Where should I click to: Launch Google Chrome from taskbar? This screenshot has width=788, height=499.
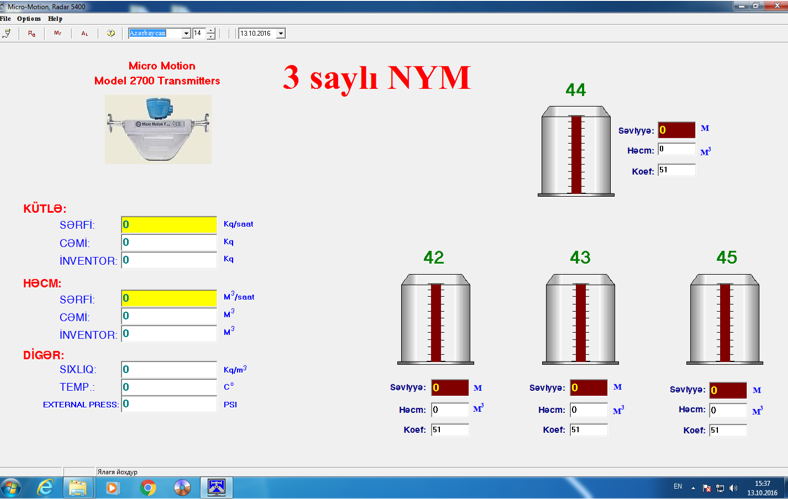click(147, 488)
